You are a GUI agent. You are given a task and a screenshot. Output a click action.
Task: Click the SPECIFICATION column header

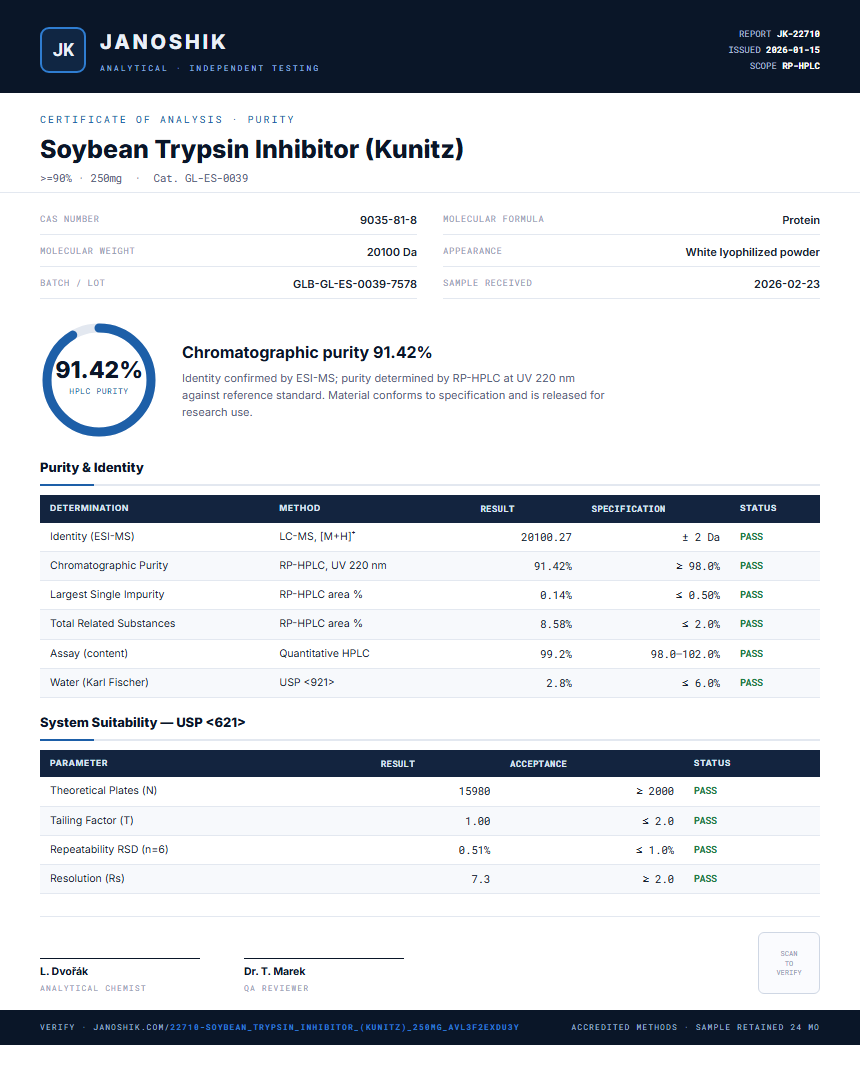pyautogui.click(x=628, y=508)
